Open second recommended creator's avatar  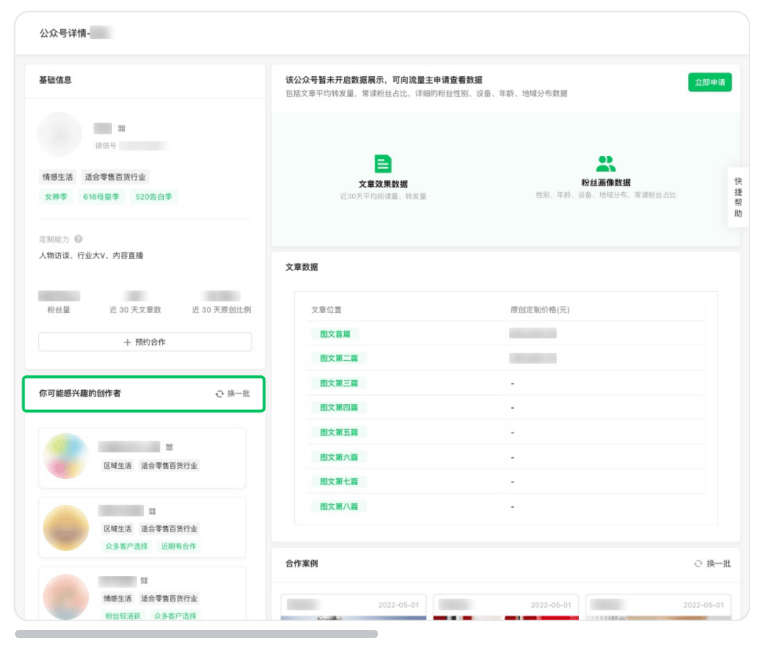click(x=68, y=527)
